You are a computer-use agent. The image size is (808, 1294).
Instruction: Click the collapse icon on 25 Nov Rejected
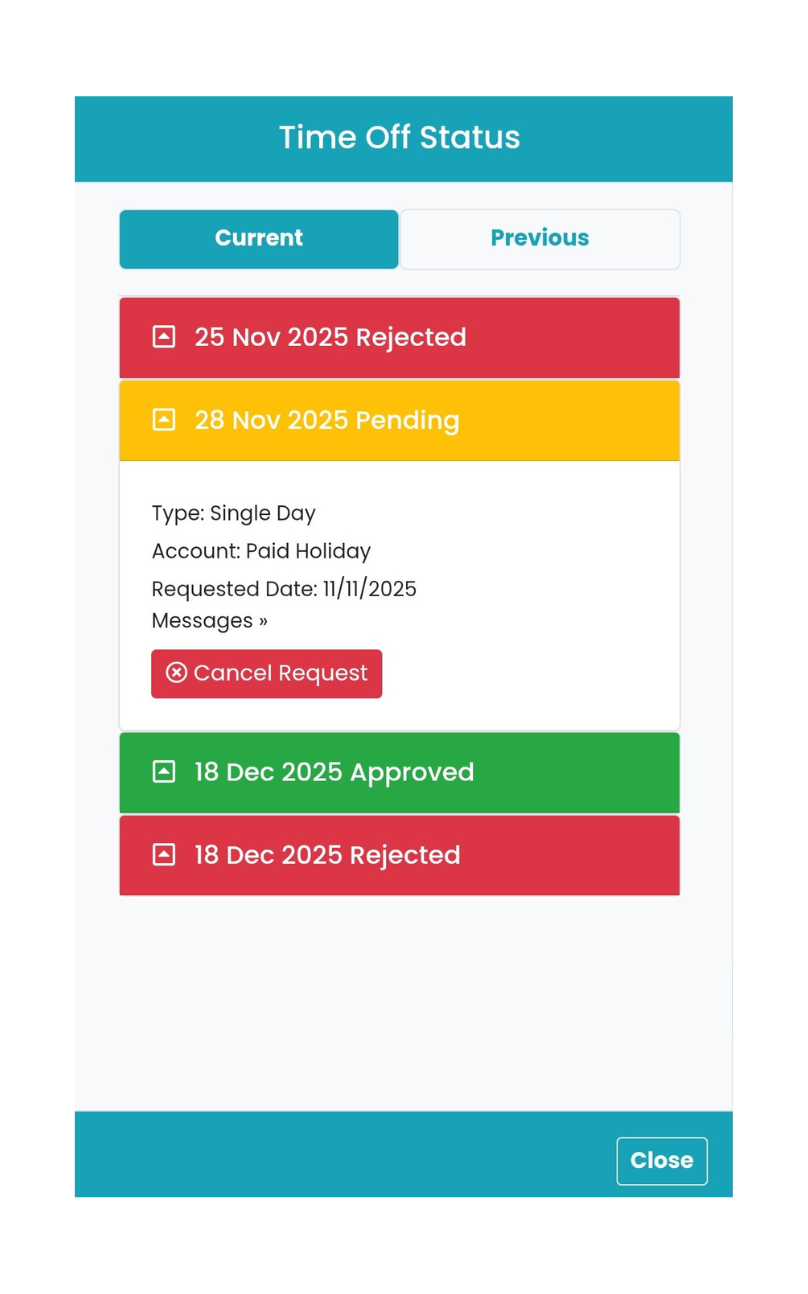point(163,337)
